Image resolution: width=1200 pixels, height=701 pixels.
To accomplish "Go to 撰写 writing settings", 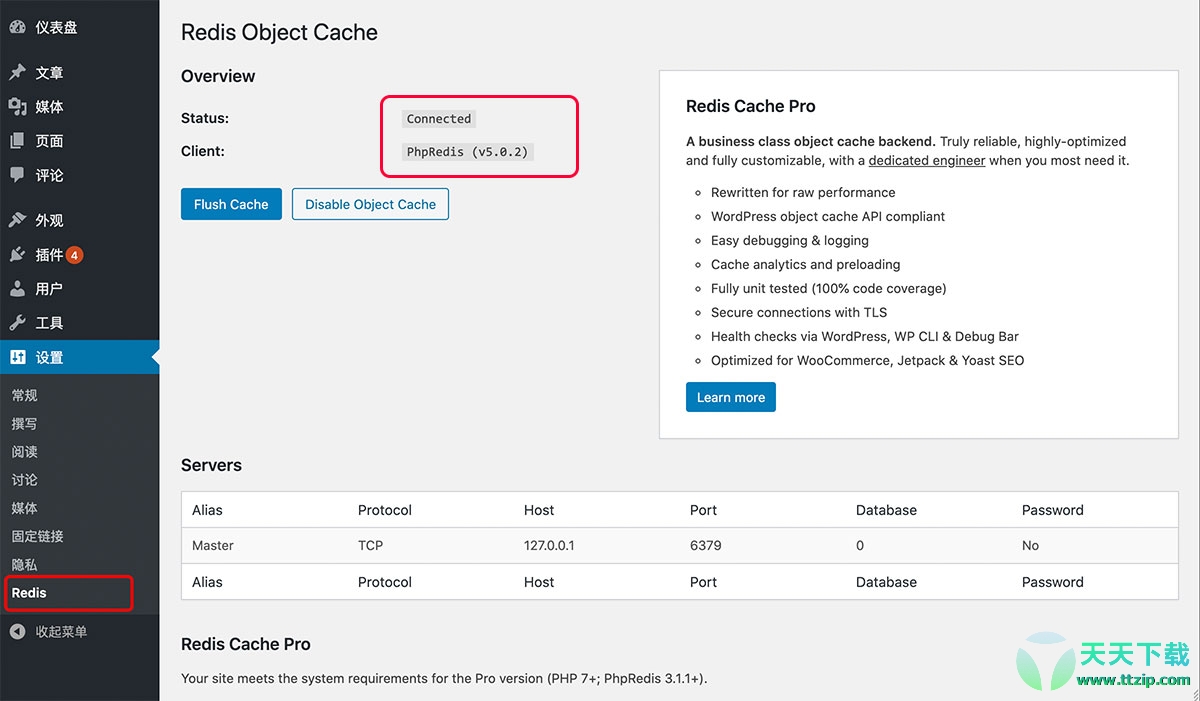I will click(25, 424).
